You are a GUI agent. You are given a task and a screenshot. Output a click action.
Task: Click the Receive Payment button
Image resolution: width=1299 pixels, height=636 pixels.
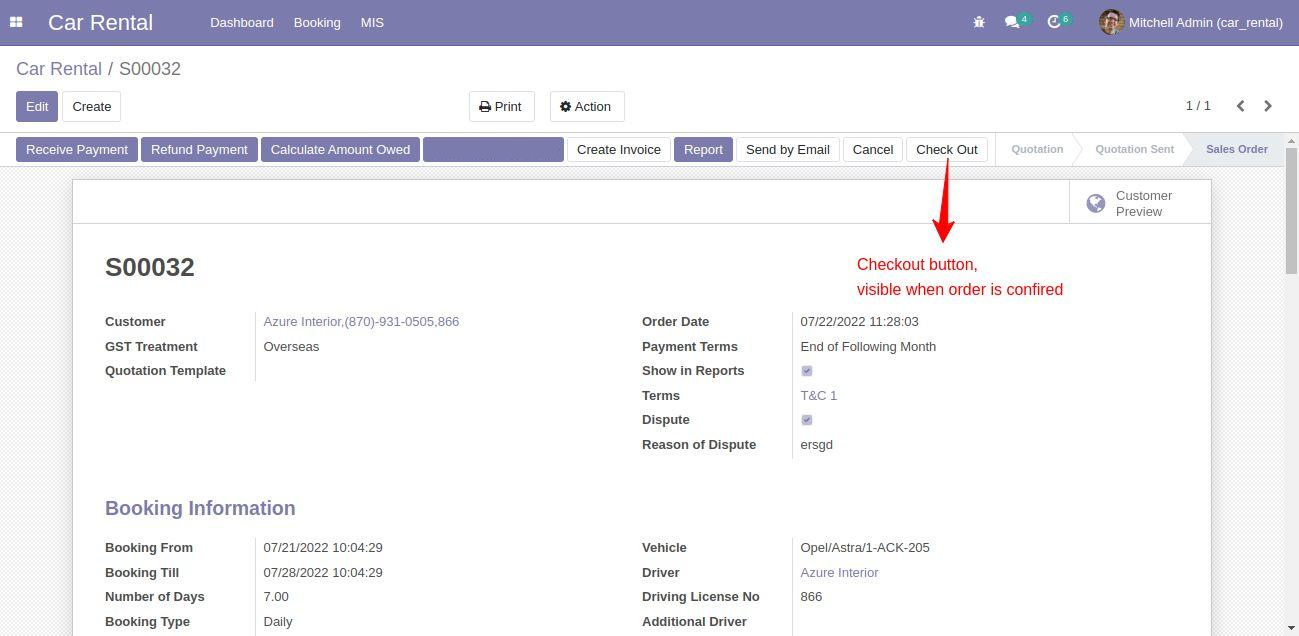[x=77, y=150]
